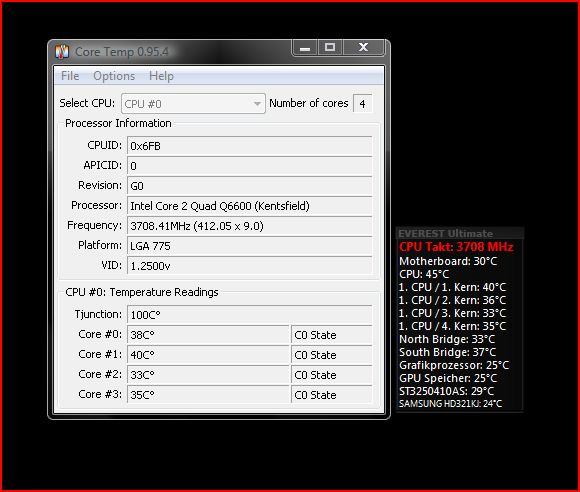Click the Core #2 temperature 33C°
Image resolution: width=580 pixels, height=492 pixels.
pyautogui.click(x=208, y=375)
